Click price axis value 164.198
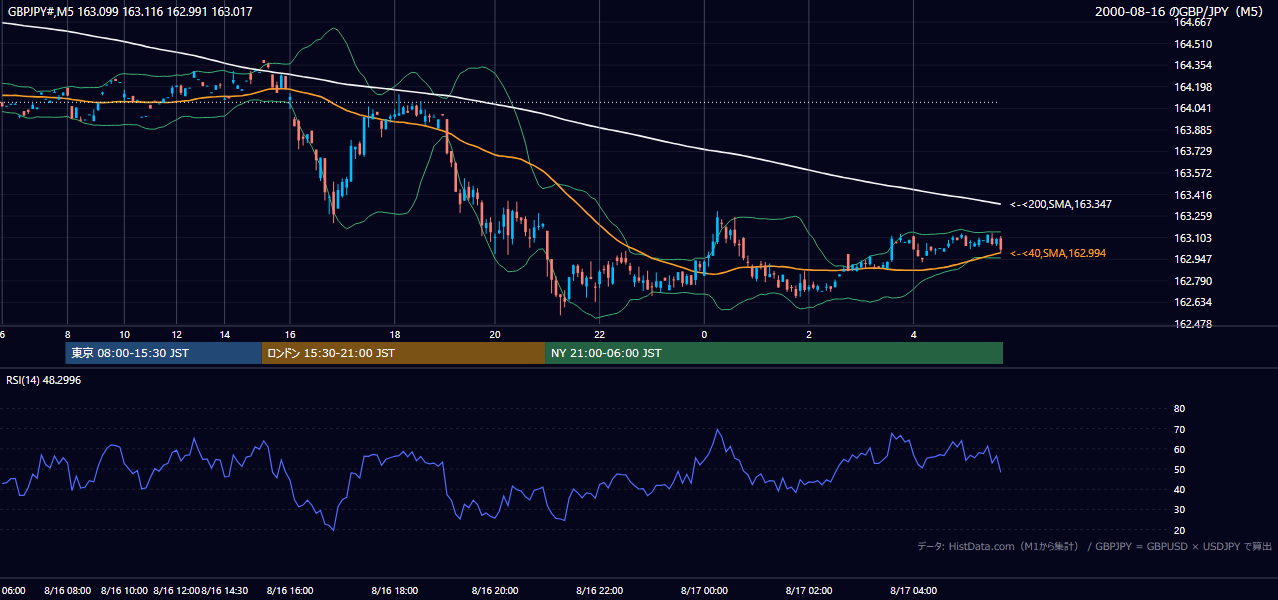 point(1193,87)
